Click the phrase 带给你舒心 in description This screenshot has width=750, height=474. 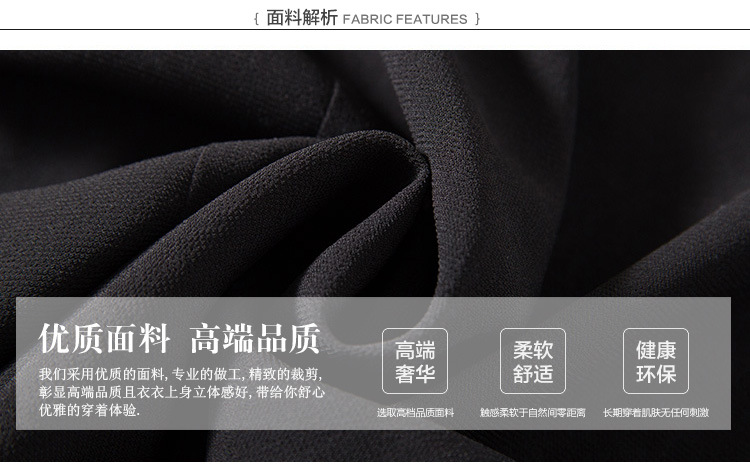coord(290,392)
